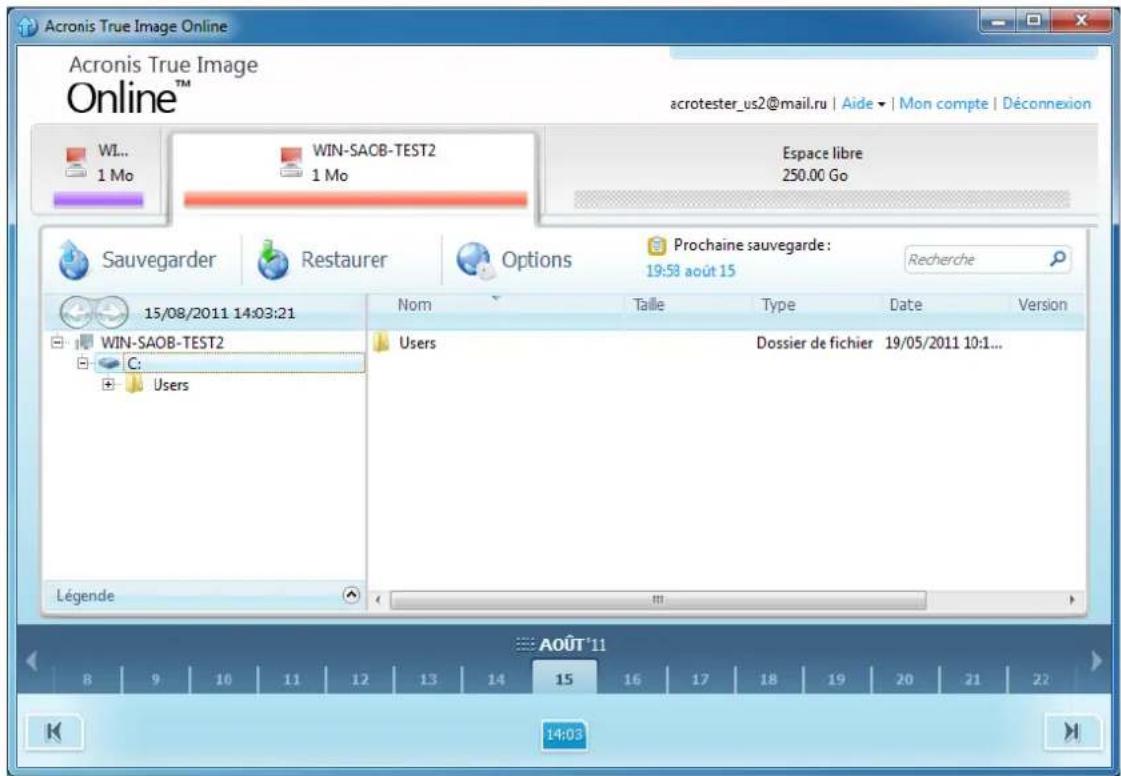Image resolution: width=1121 pixels, height=776 pixels.
Task: Click the Déconnexion link
Action: [x=1046, y=104]
